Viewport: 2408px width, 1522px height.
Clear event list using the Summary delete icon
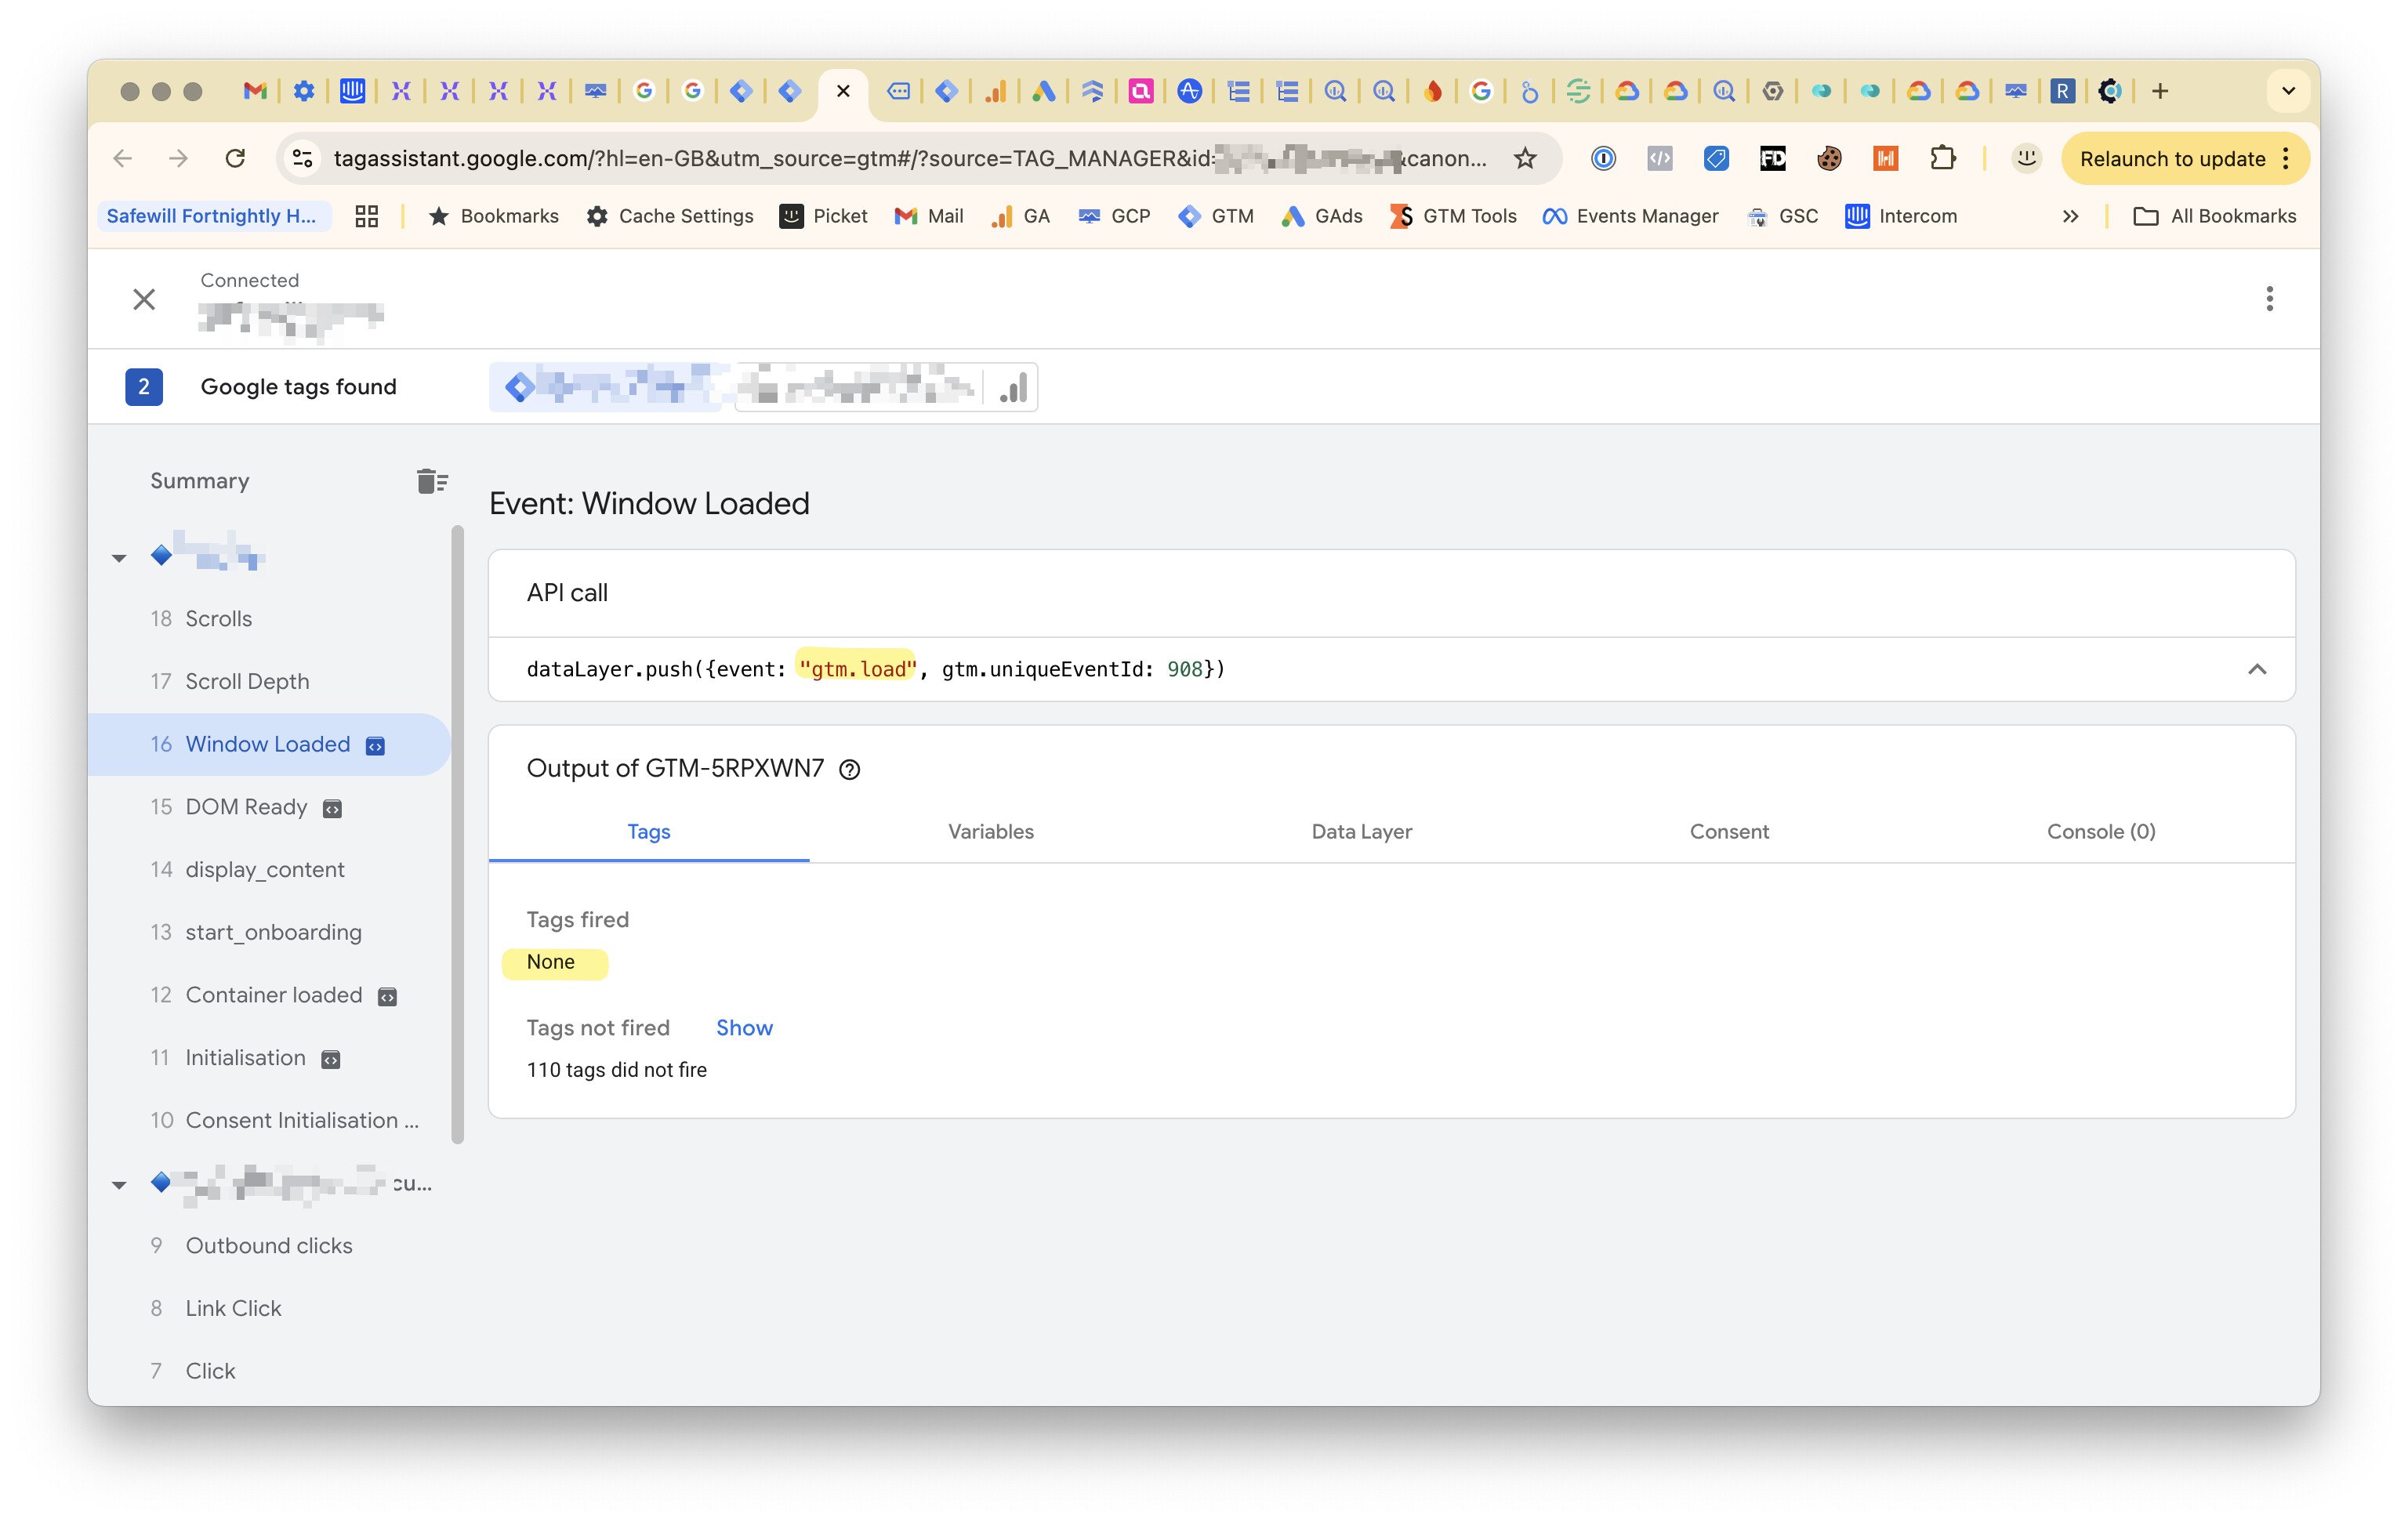tap(432, 481)
